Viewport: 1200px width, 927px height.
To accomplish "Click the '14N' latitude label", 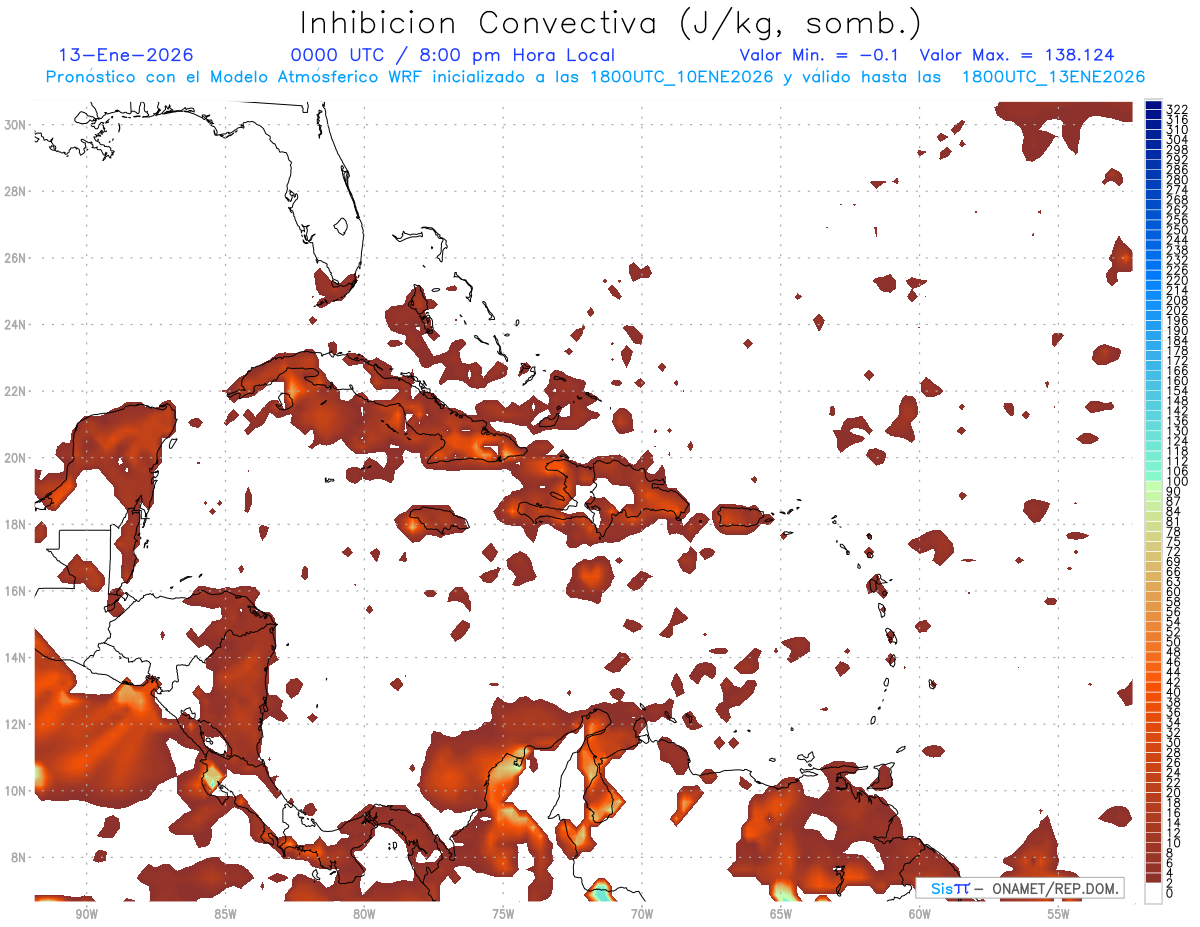I will tap(17, 658).
